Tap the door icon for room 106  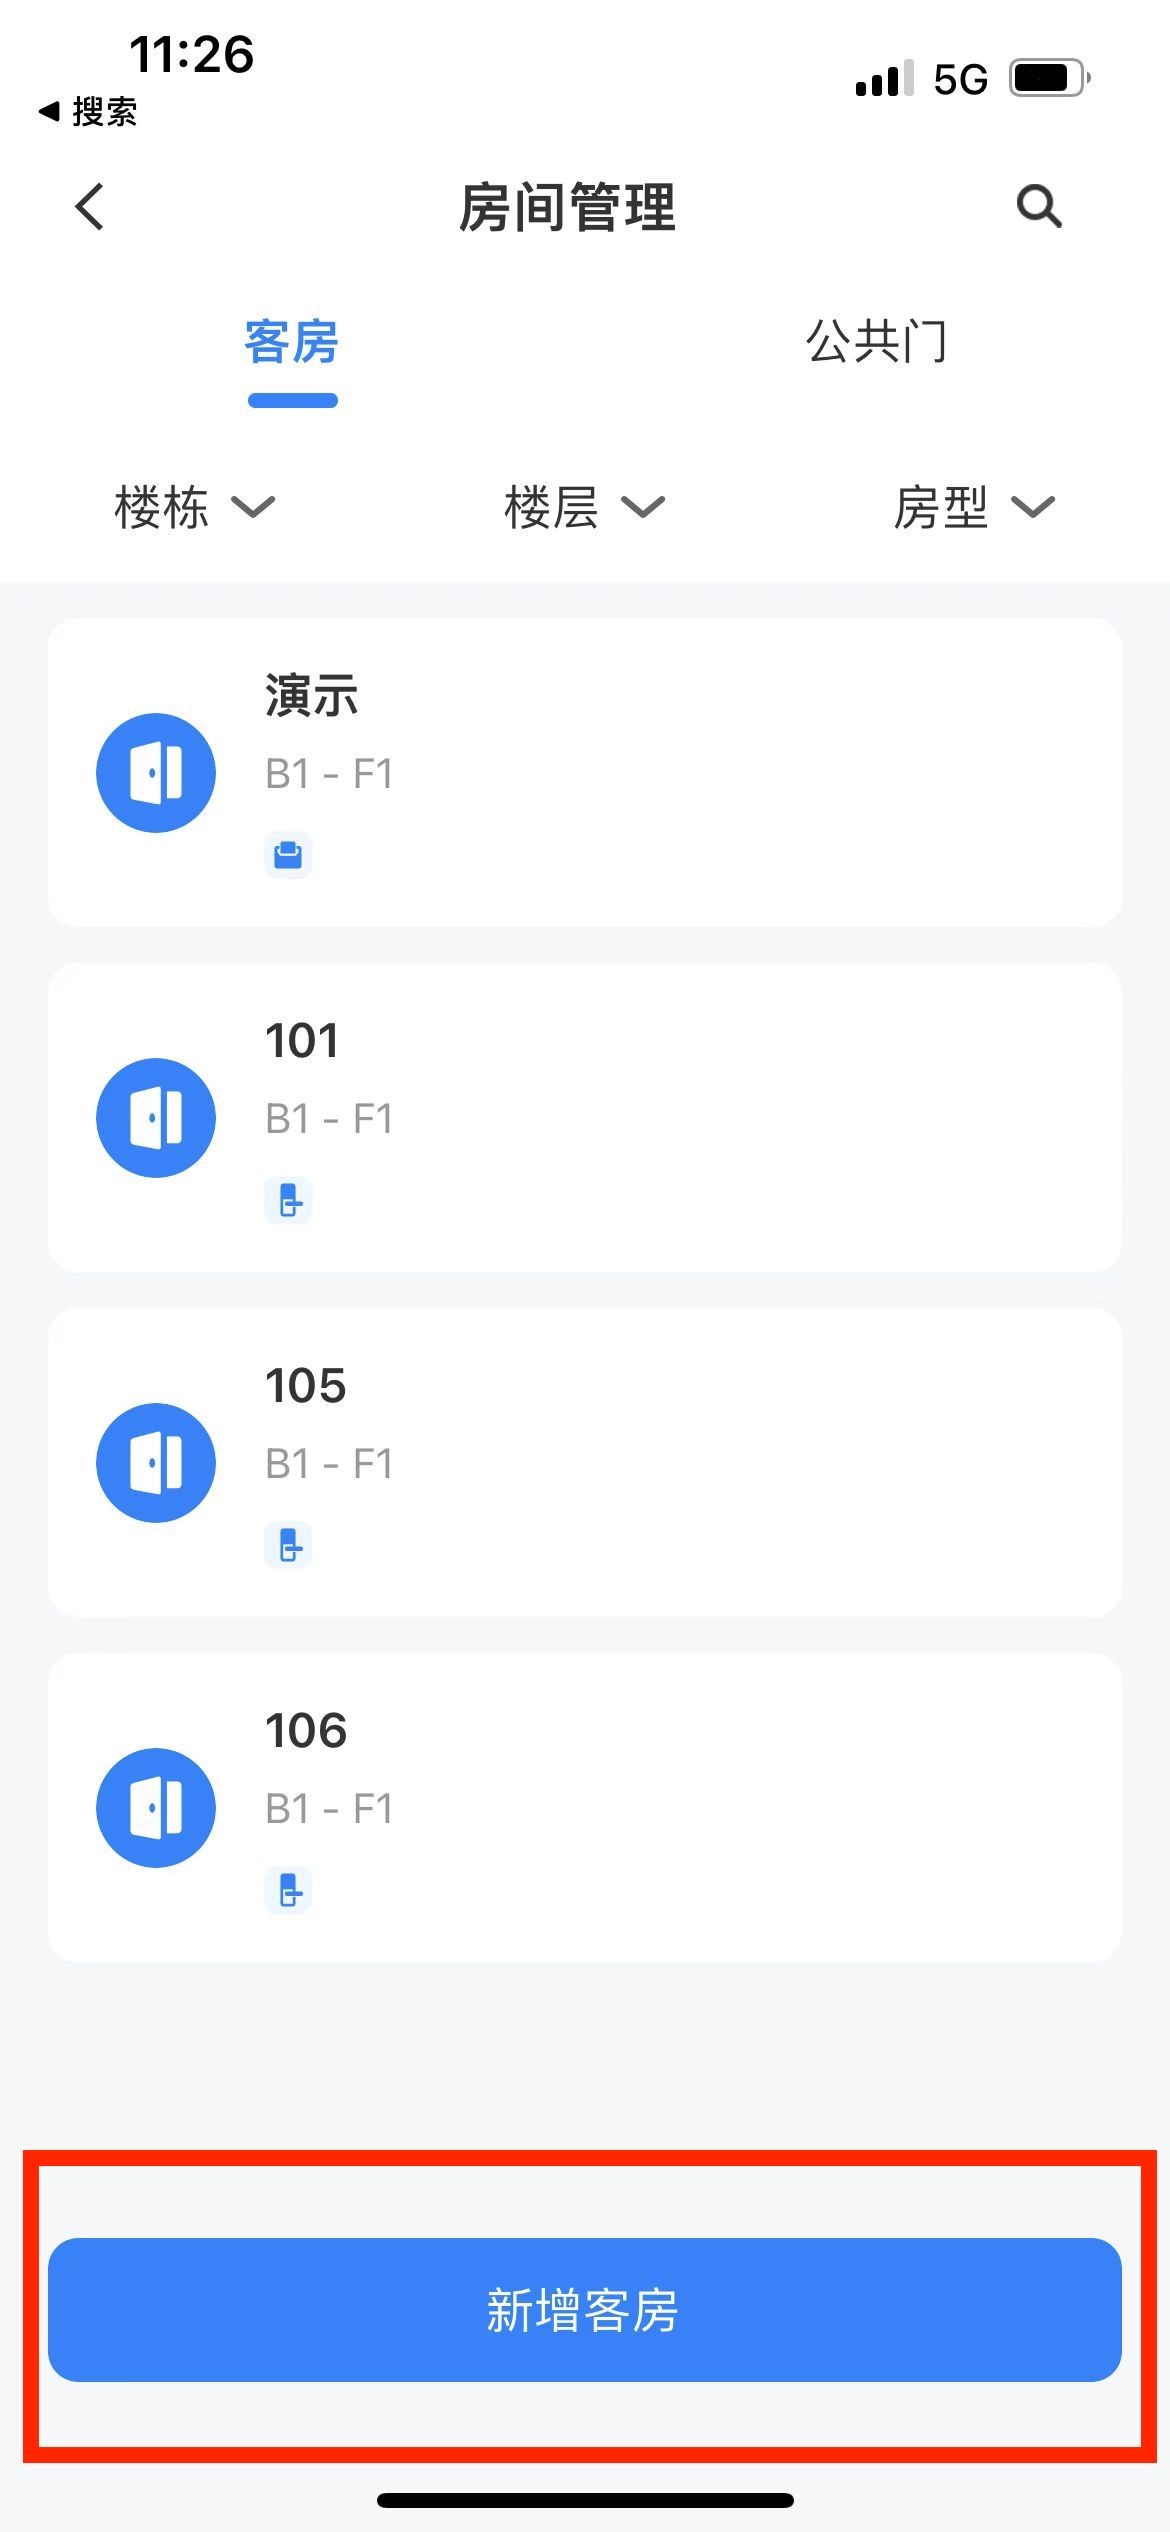pos(156,1807)
